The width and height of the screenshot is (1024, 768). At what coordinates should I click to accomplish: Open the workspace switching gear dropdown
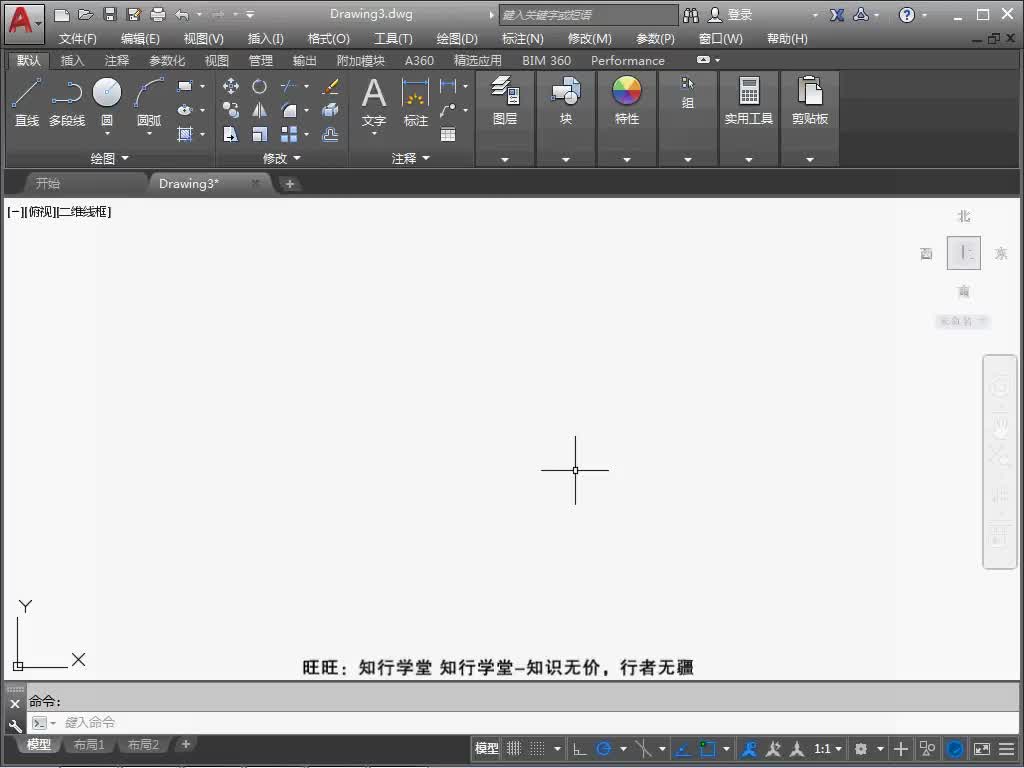click(880, 749)
